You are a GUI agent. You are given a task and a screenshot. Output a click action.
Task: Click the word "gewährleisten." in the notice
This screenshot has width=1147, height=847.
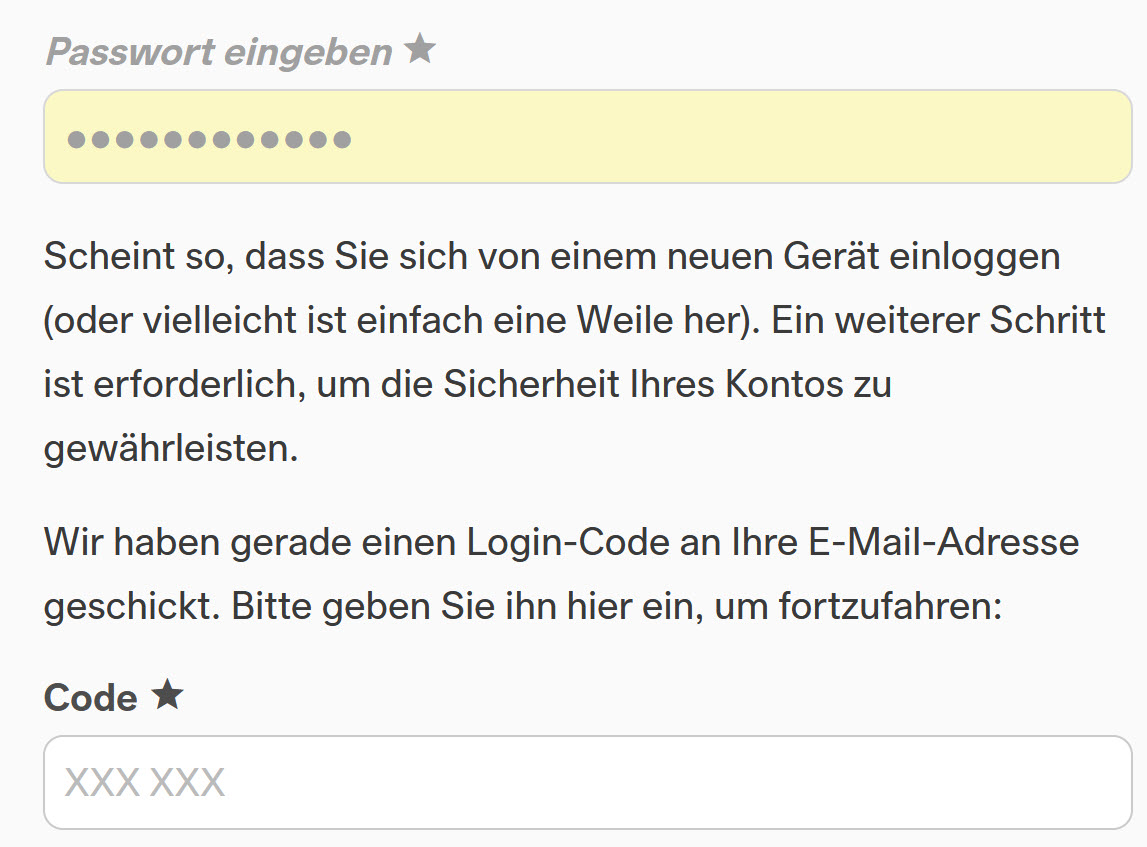coord(171,449)
